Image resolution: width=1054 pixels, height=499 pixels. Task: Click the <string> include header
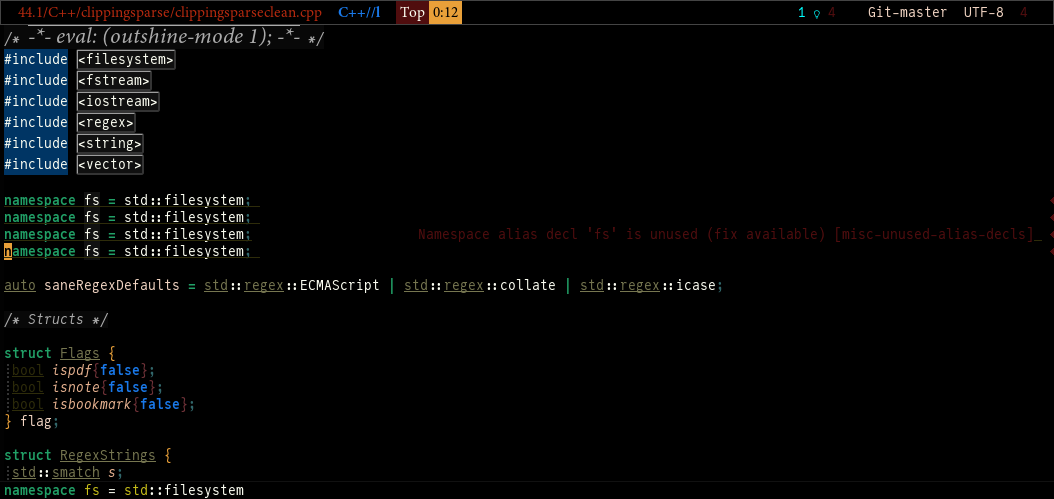(110, 143)
